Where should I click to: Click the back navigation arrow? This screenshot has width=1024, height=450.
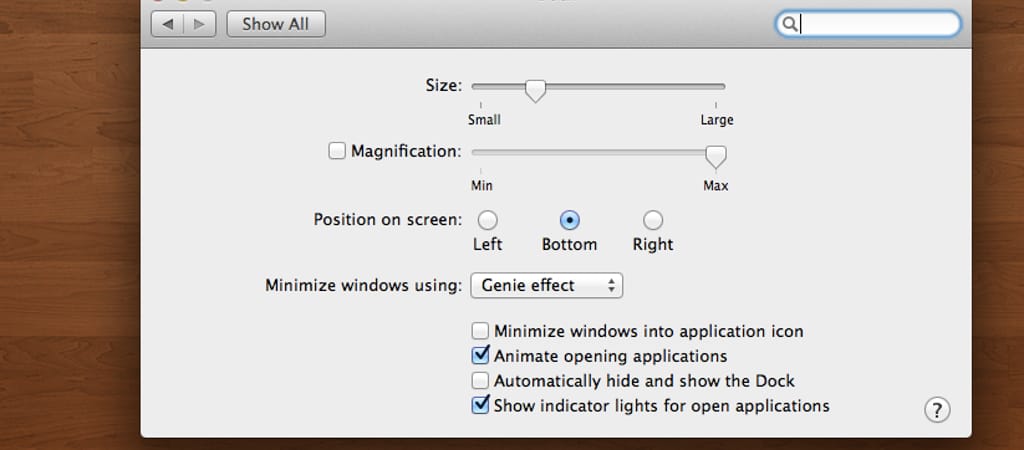[x=168, y=24]
